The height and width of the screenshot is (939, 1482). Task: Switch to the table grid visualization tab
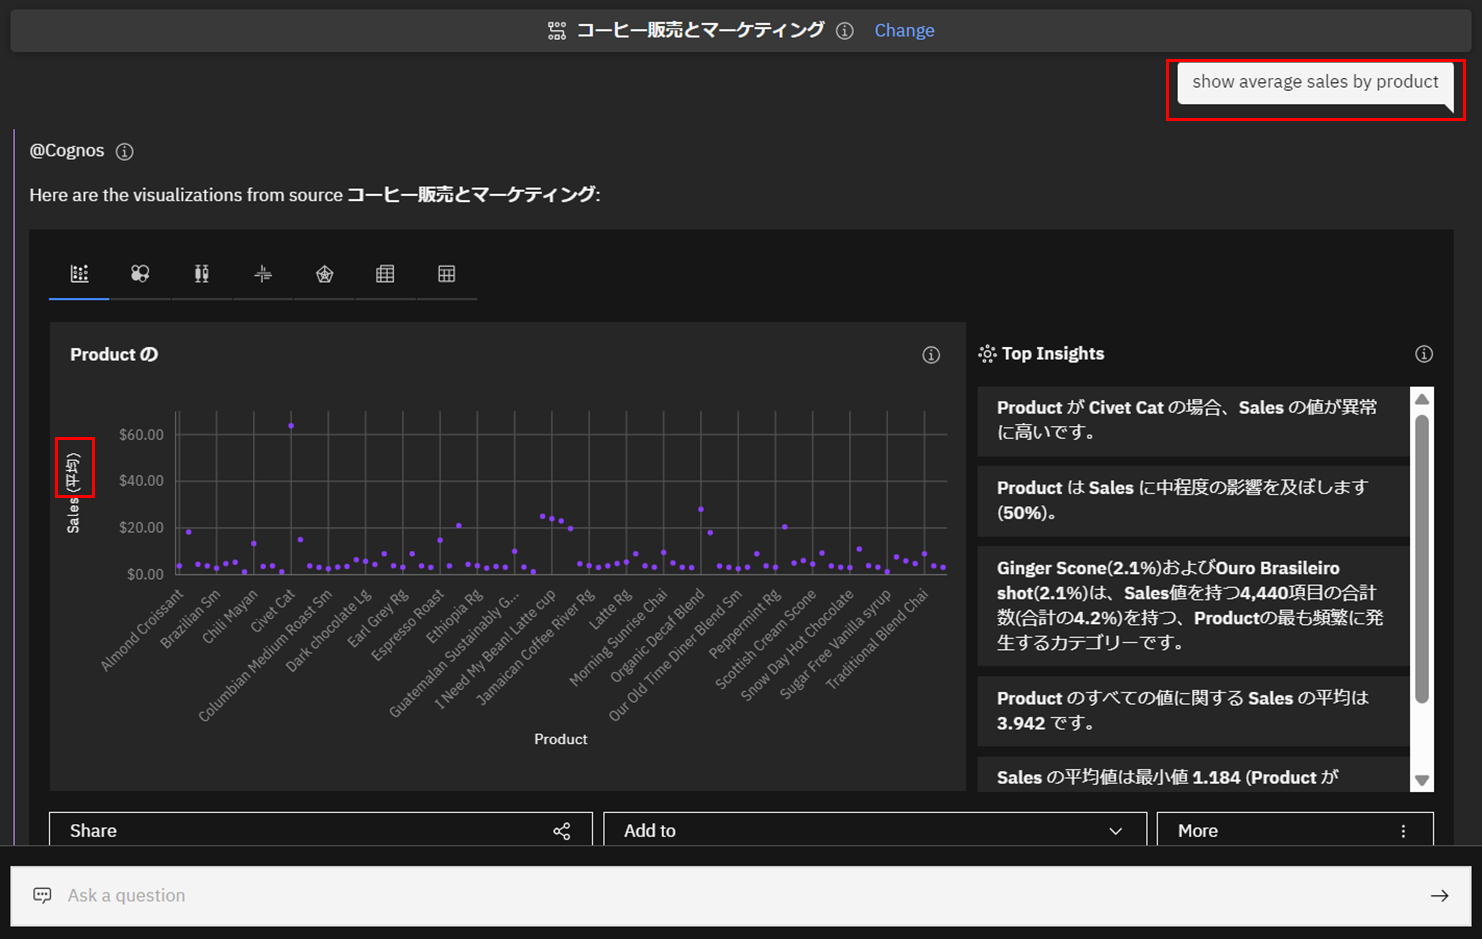[447, 274]
